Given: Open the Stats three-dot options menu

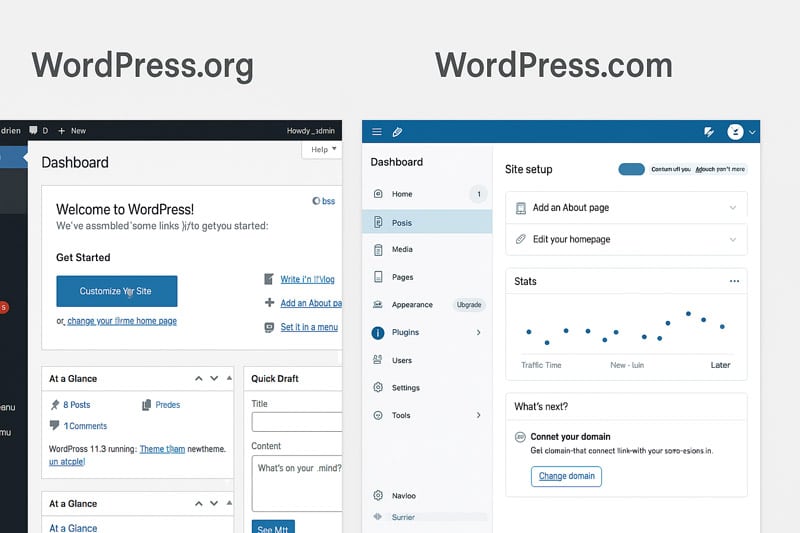Looking at the screenshot, I should [x=734, y=281].
